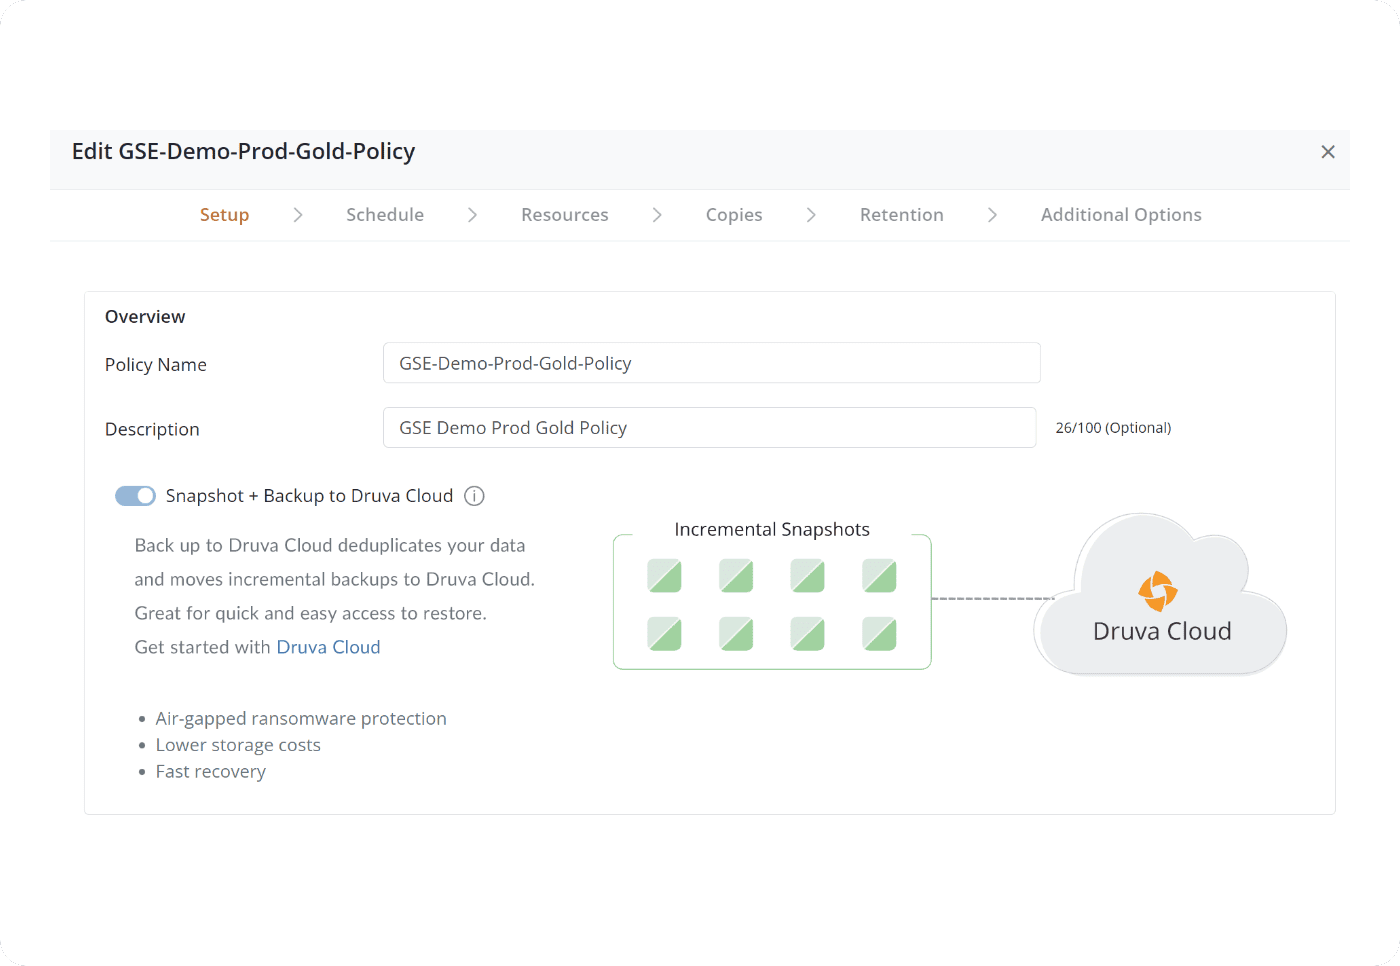Switch to the Copies step
The height and width of the screenshot is (966, 1400).
pos(734,215)
